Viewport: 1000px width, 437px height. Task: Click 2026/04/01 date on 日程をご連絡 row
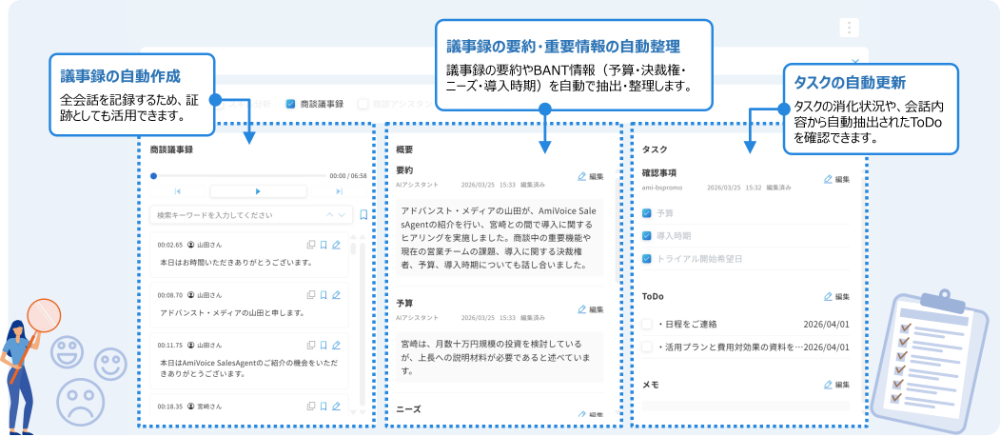(x=827, y=324)
